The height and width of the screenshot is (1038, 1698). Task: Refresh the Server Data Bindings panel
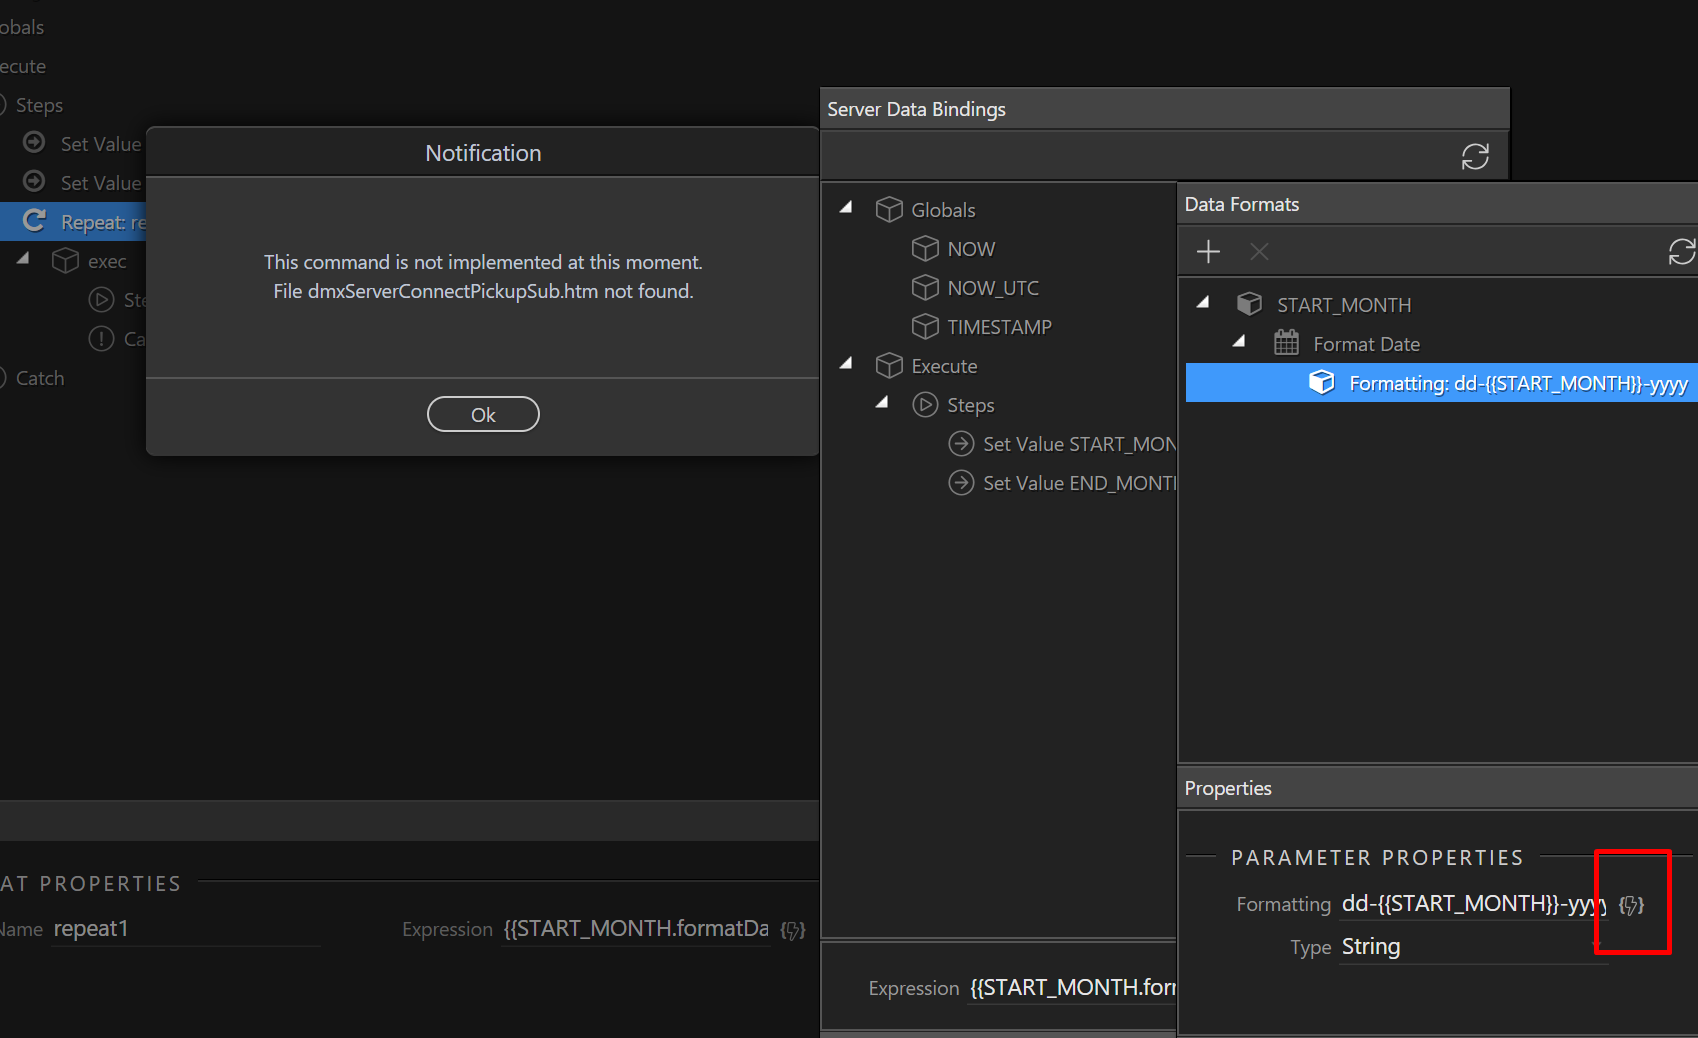point(1475,157)
